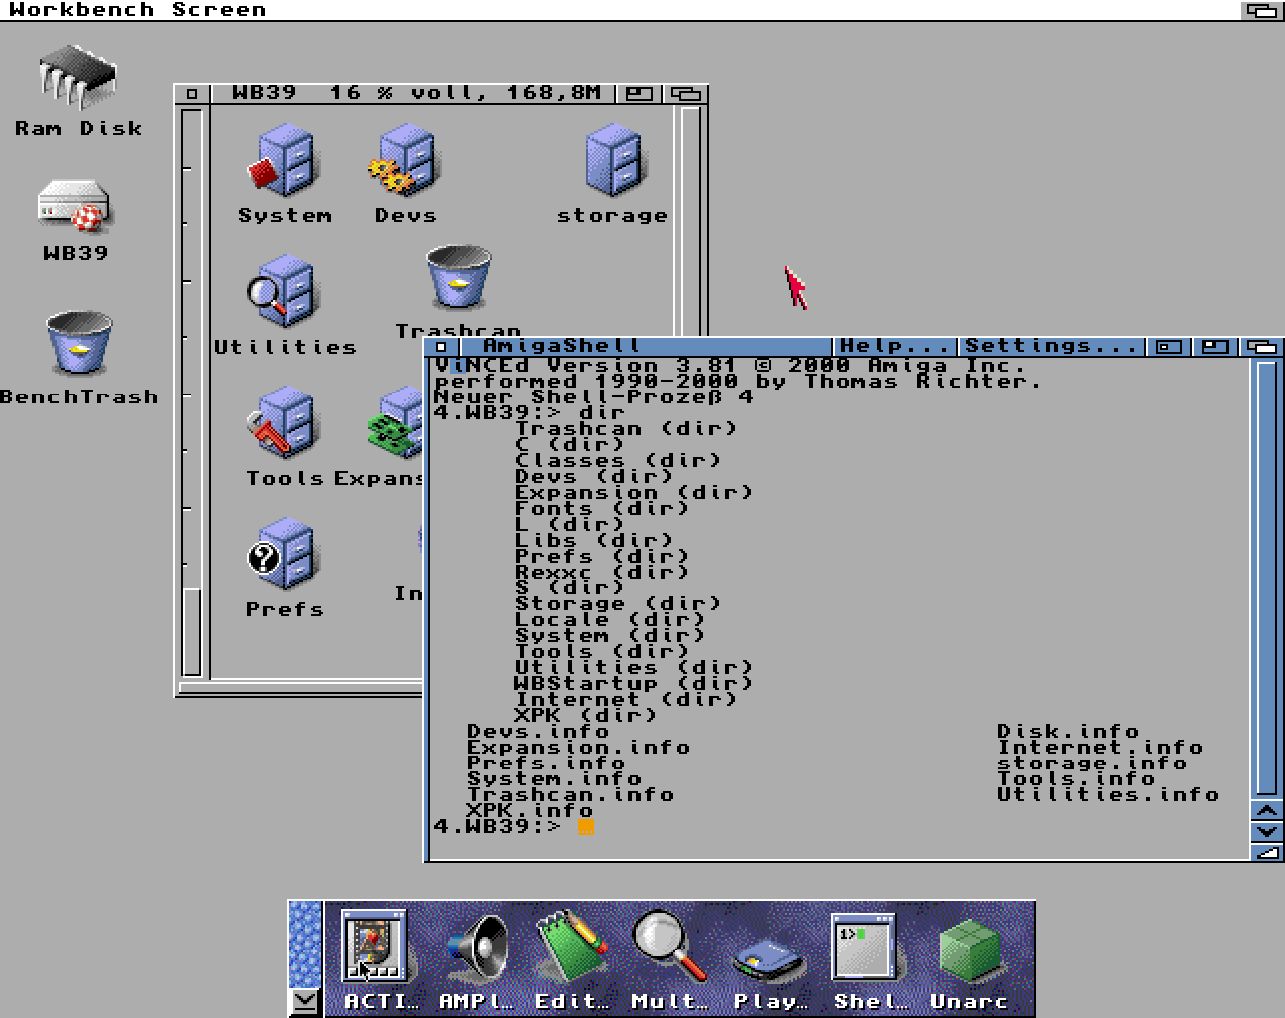Screen dimensions: 1285x1018
Task: Click the AmigaShell size gadget
Action: click(1267, 852)
